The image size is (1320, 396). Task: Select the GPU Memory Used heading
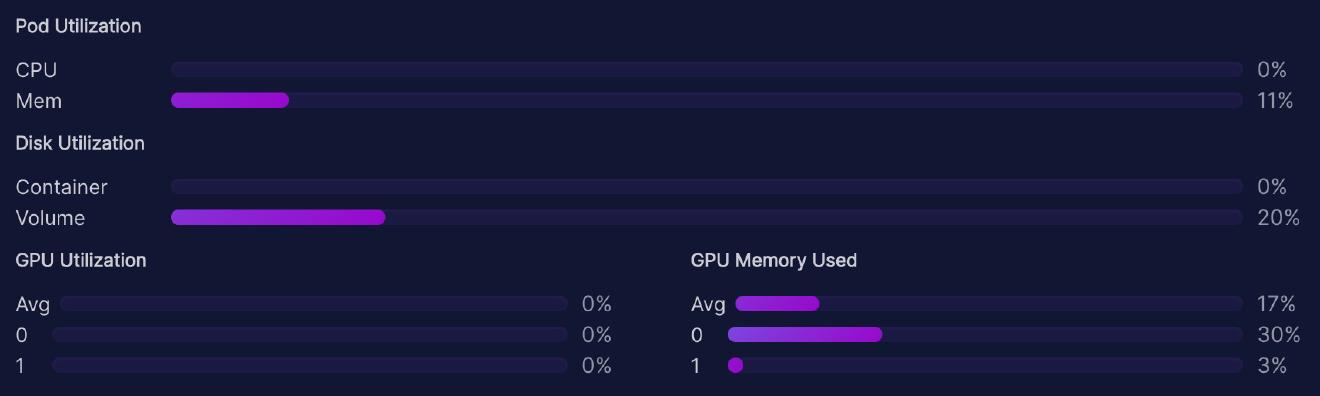pos(774,260)
